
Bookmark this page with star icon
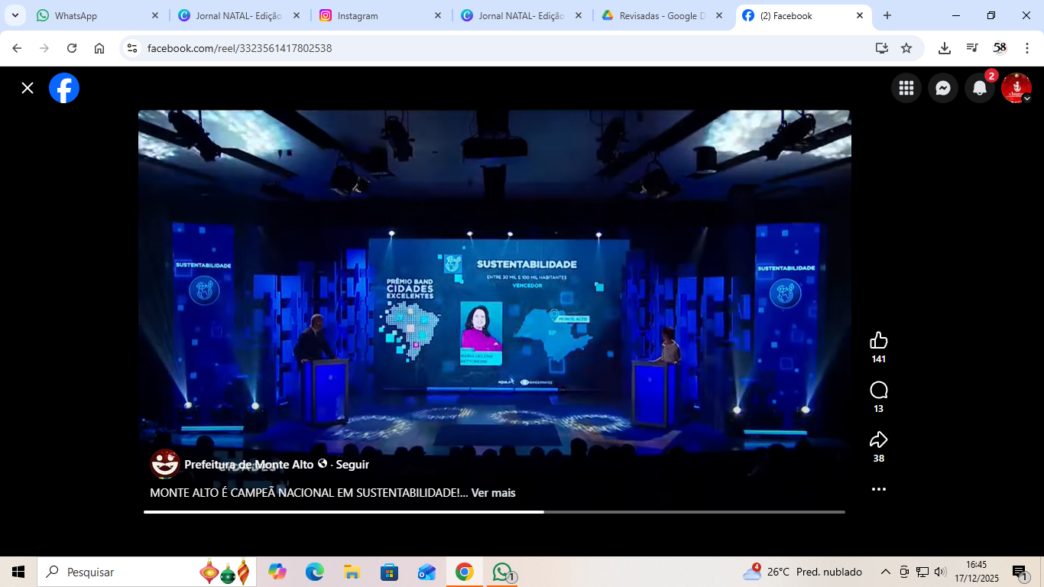coord(906,48)
